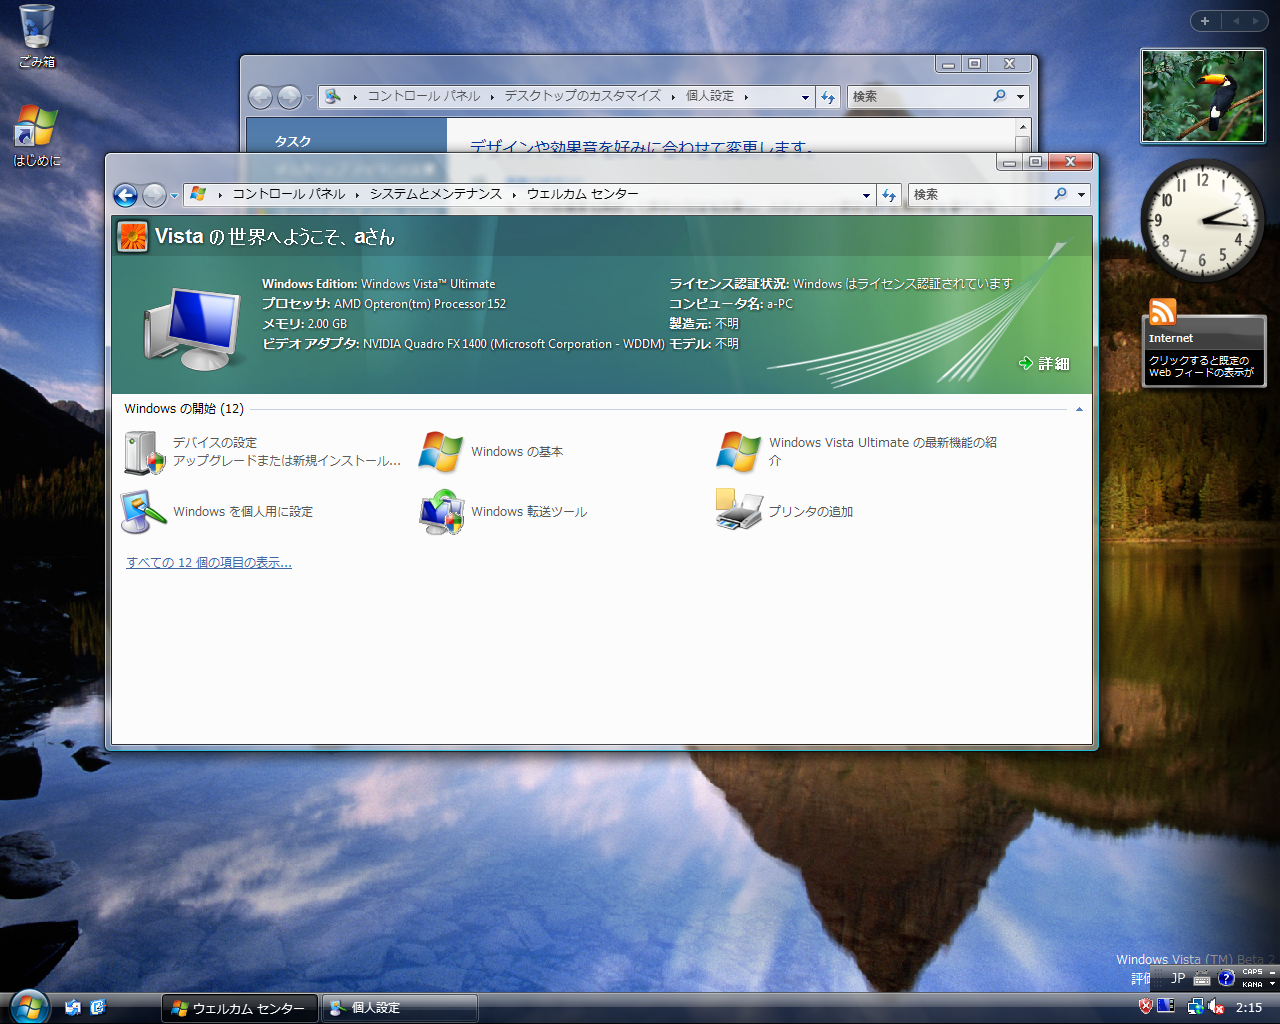The width and height of the screenshot is (1280, 1024).
Task: Minimize the language bar
Action: point(1272,973)
